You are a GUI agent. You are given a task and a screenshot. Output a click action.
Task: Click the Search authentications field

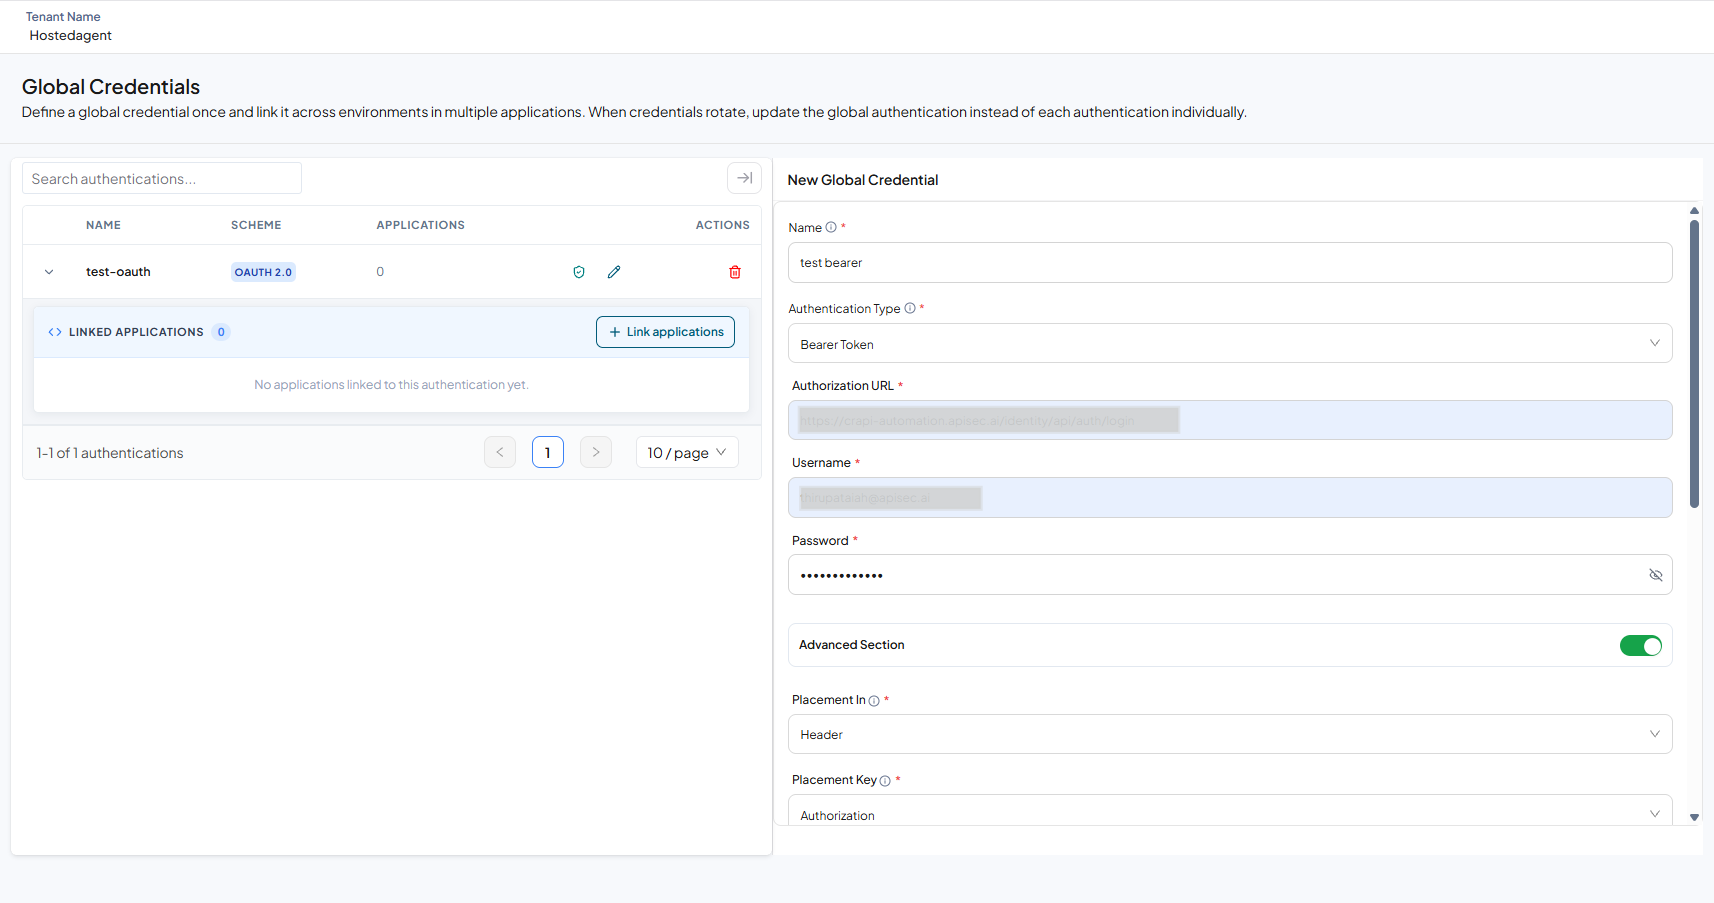[x=162, y=178]
